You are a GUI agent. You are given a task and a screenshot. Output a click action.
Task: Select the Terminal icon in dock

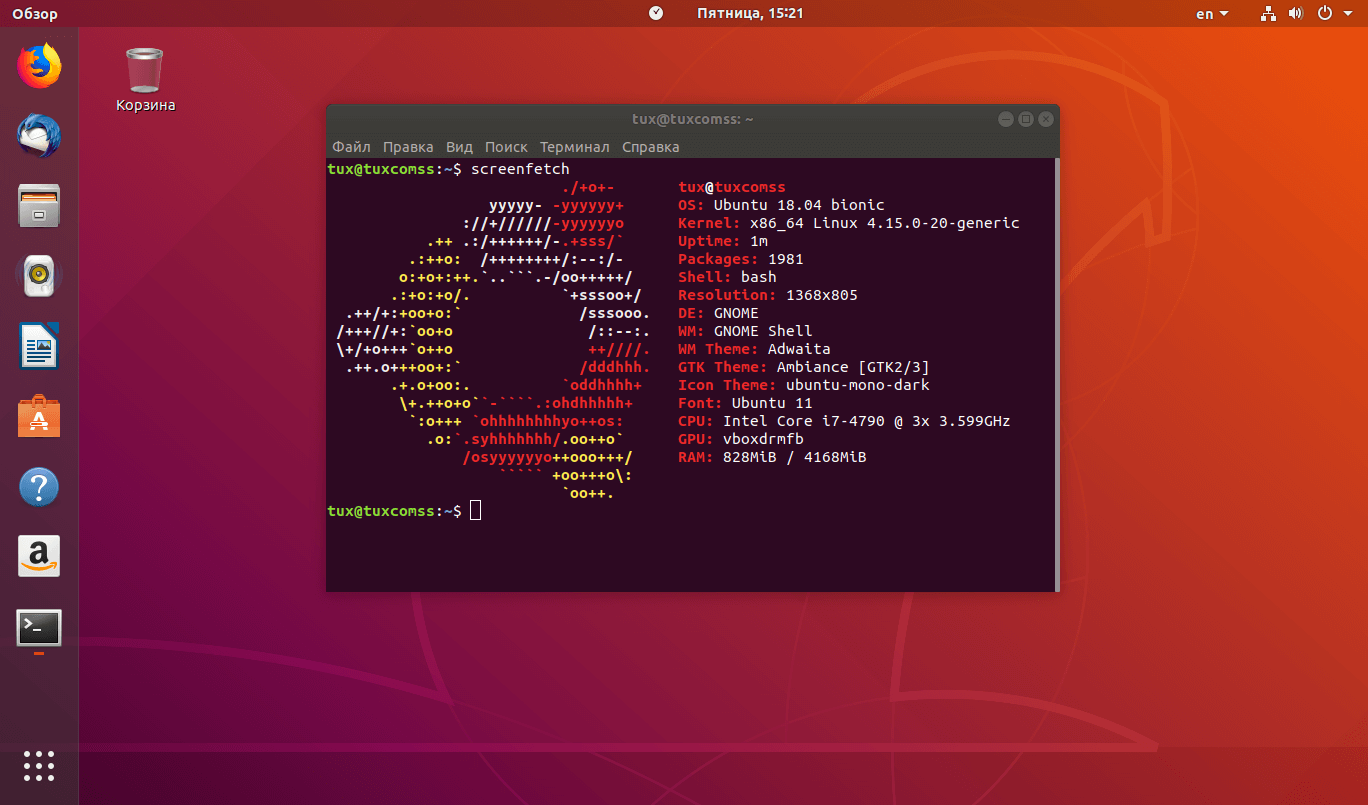[x=39, y=628]
